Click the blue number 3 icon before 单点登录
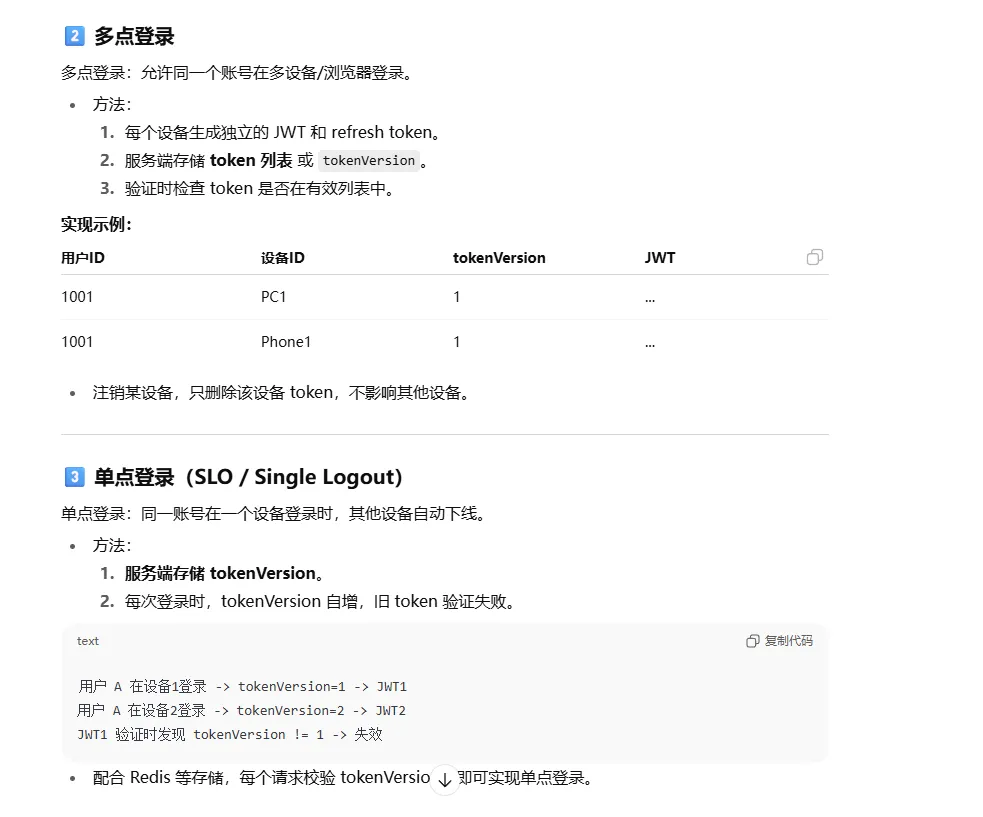Screen dimensions: 983x817 (74, 477)
